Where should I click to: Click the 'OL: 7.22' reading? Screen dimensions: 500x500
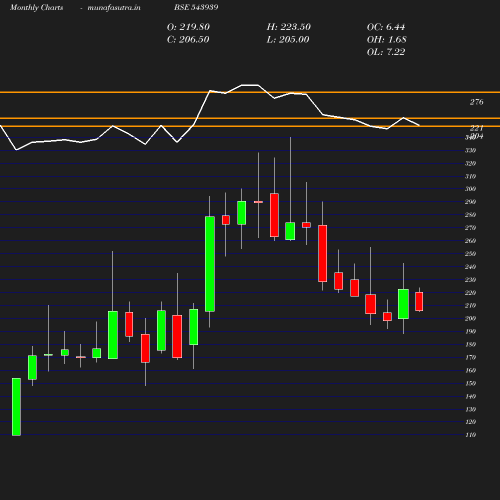point(386,52)
